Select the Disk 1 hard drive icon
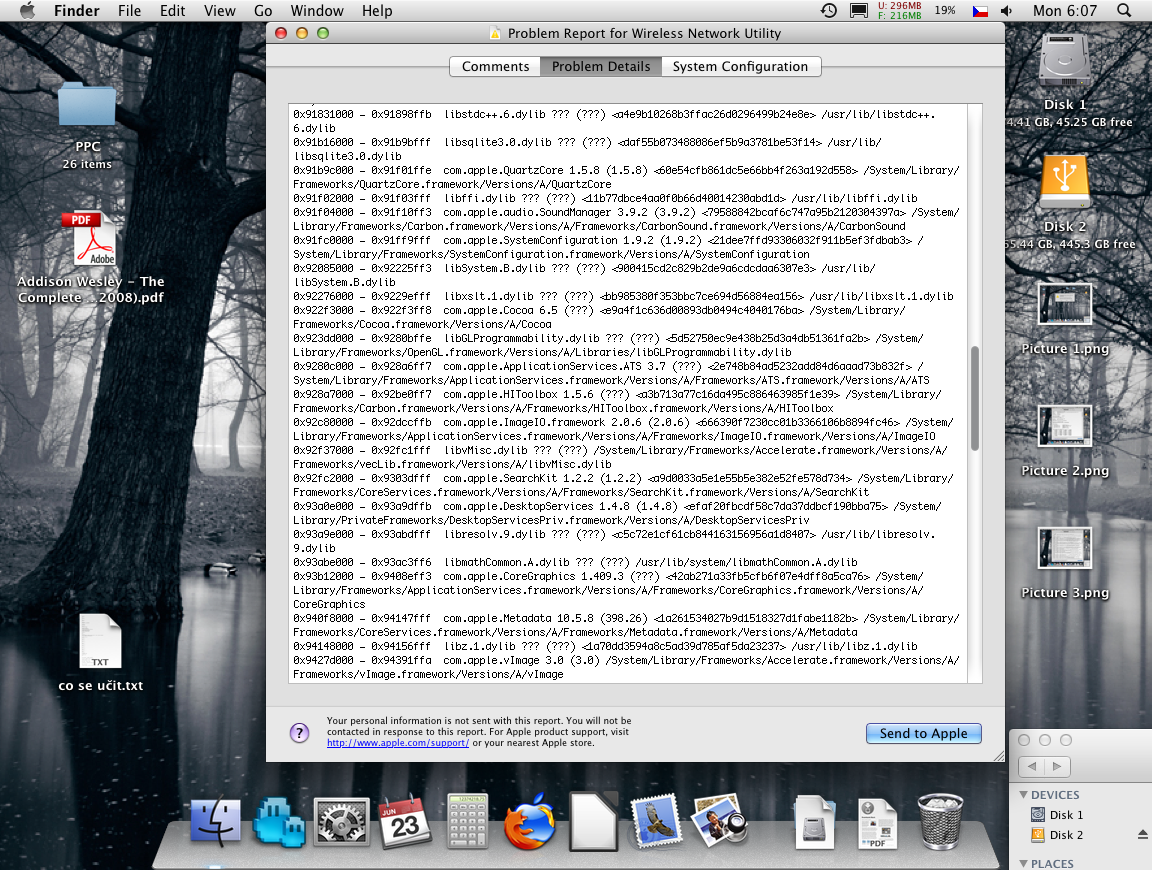This screenshot has height=870, width=1152. [1065, 62]
